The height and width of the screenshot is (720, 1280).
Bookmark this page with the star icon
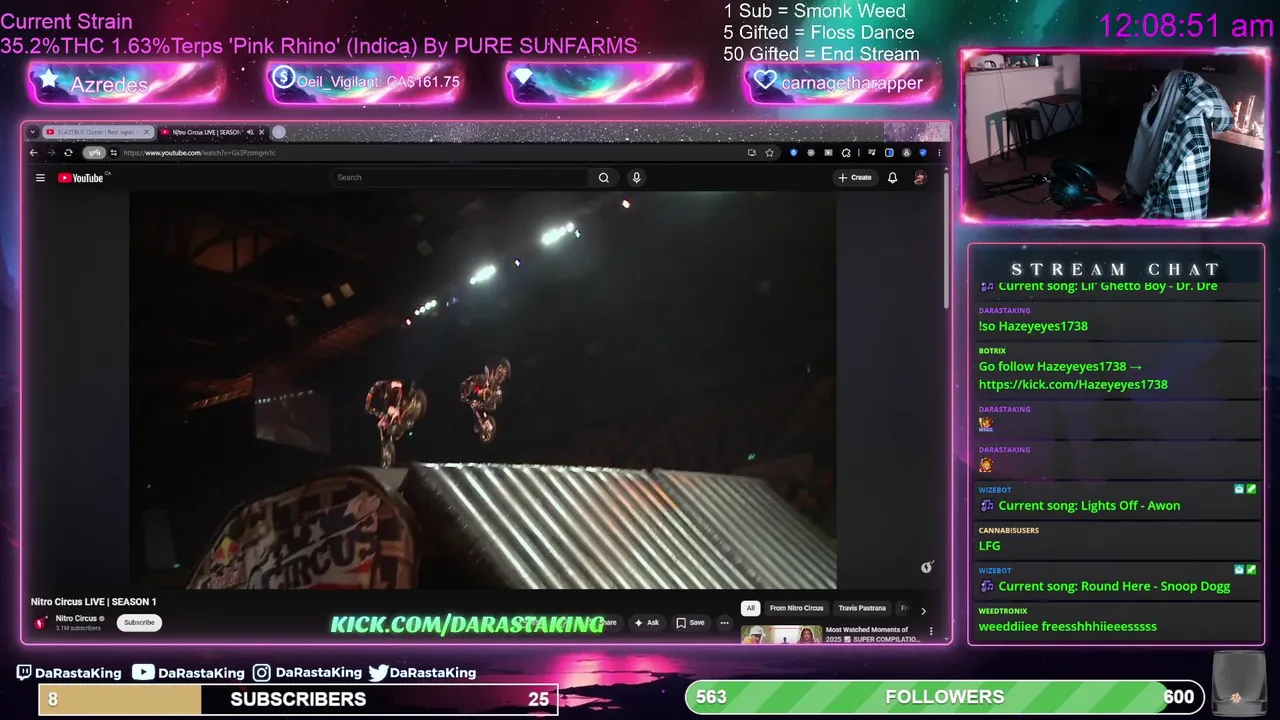769,153
